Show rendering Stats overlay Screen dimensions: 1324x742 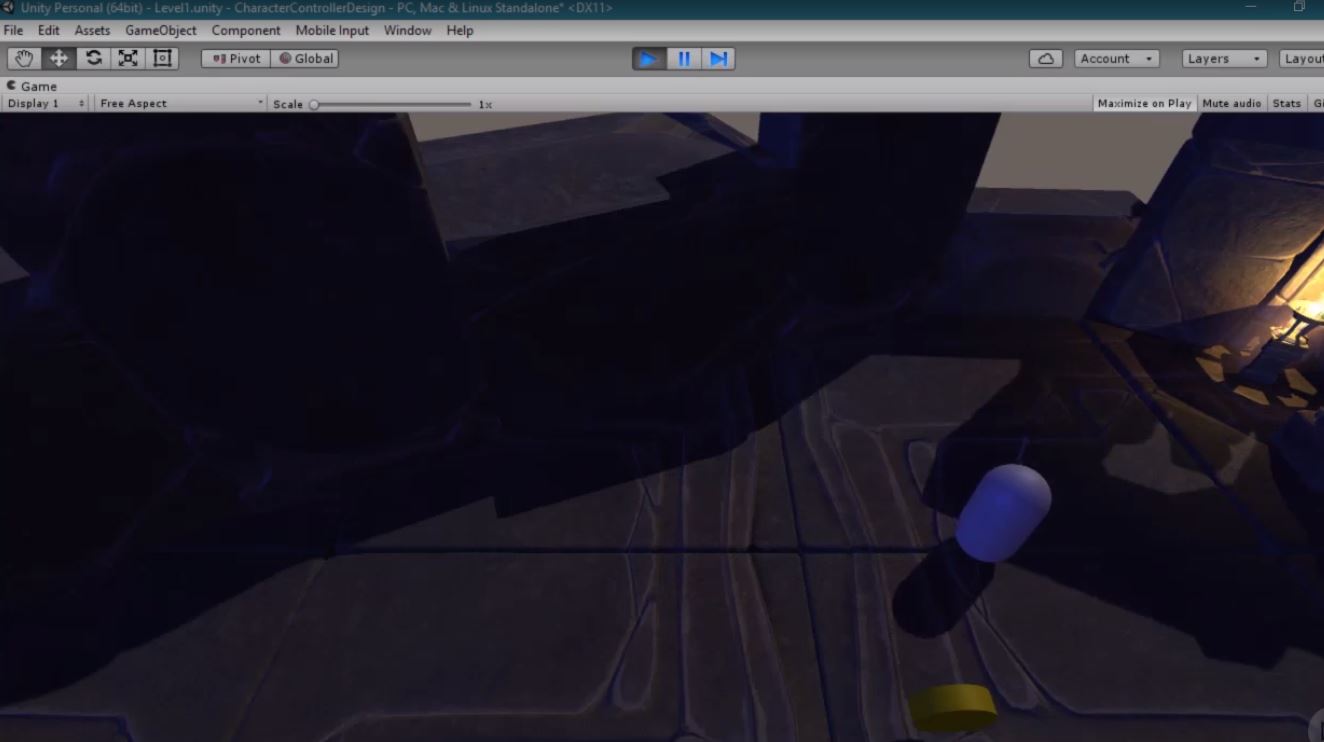1286,103
